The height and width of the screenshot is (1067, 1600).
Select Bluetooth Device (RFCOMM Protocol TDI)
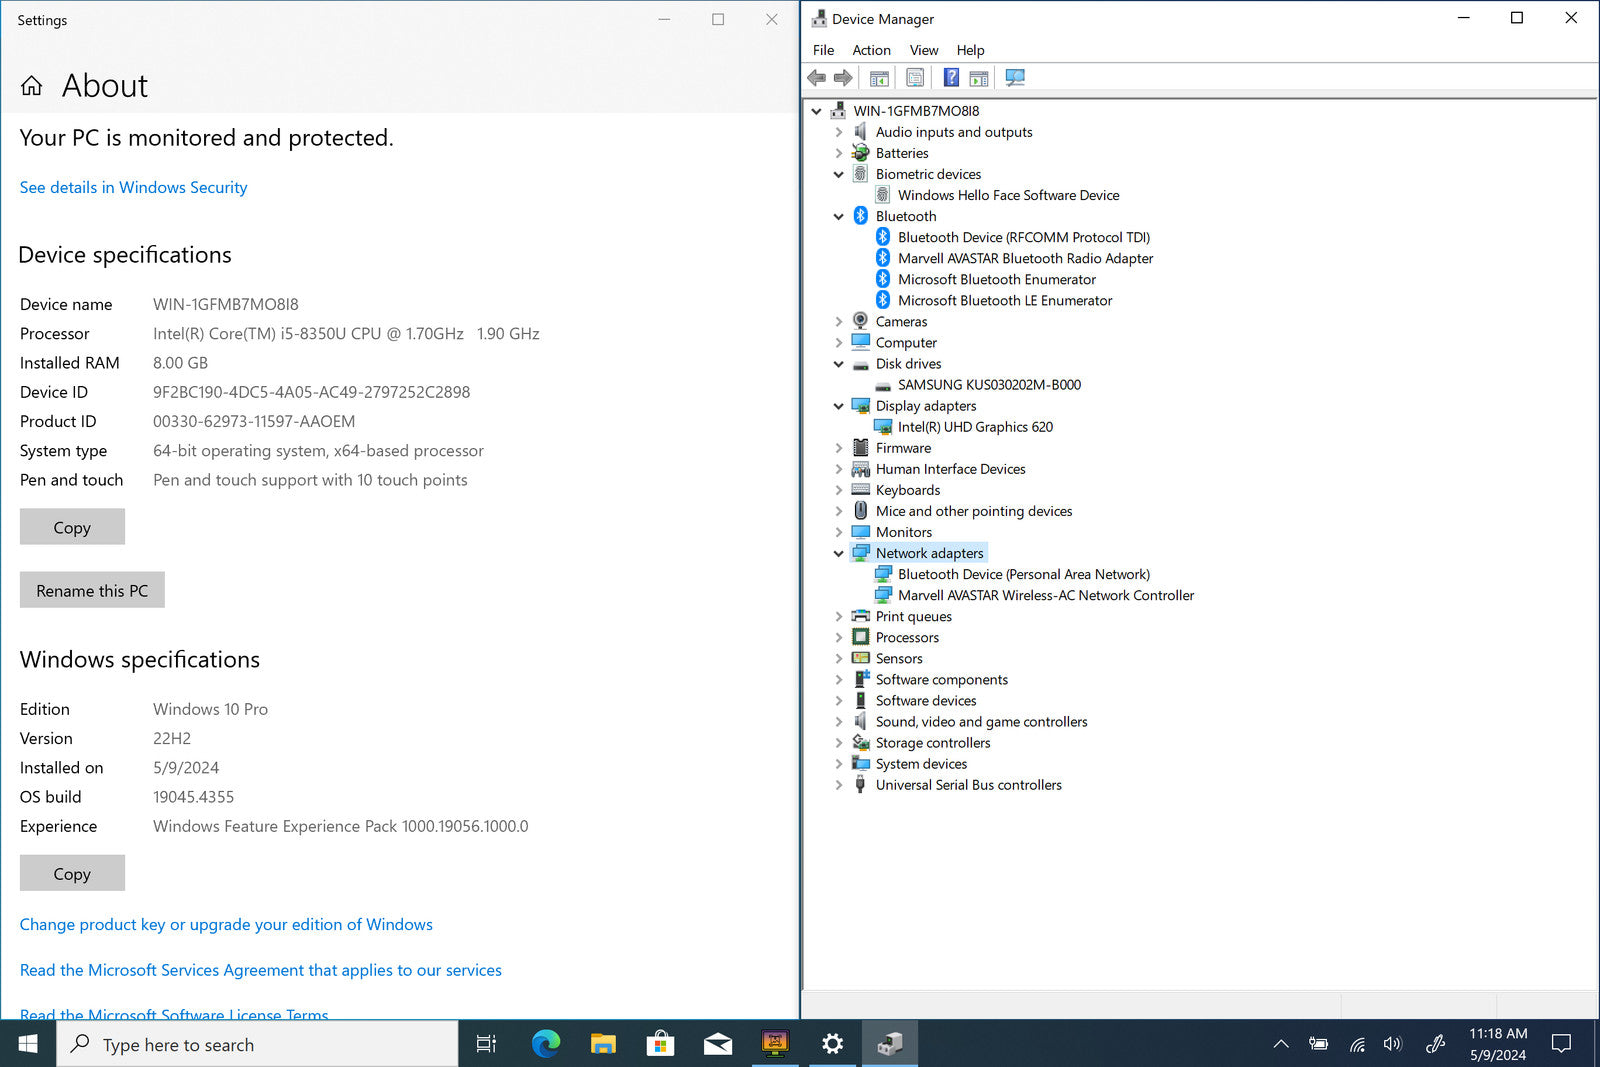tap(1024, 237)
